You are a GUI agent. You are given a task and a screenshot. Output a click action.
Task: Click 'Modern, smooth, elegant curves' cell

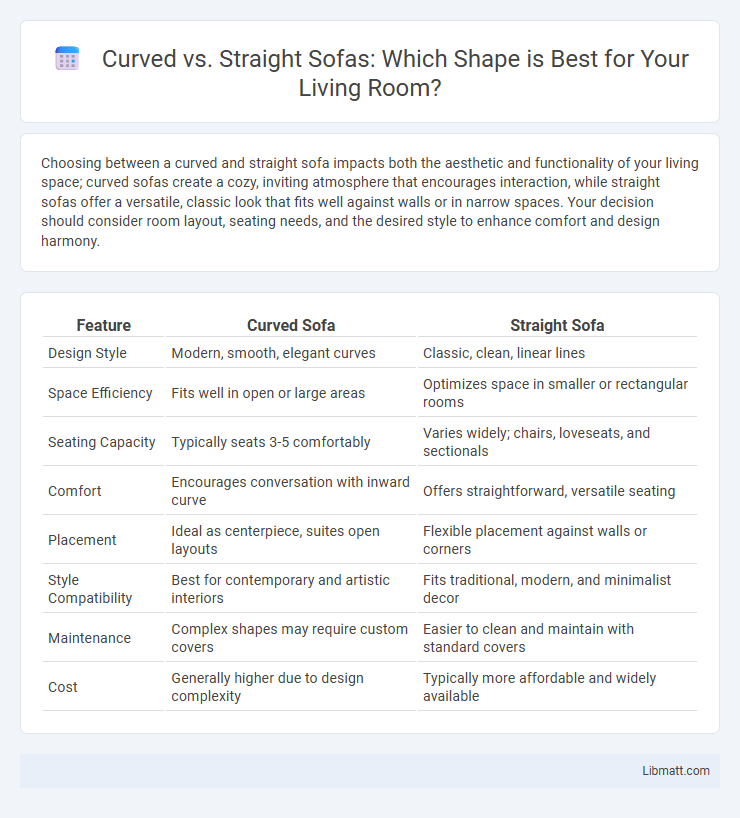click(x=273, y=353)
